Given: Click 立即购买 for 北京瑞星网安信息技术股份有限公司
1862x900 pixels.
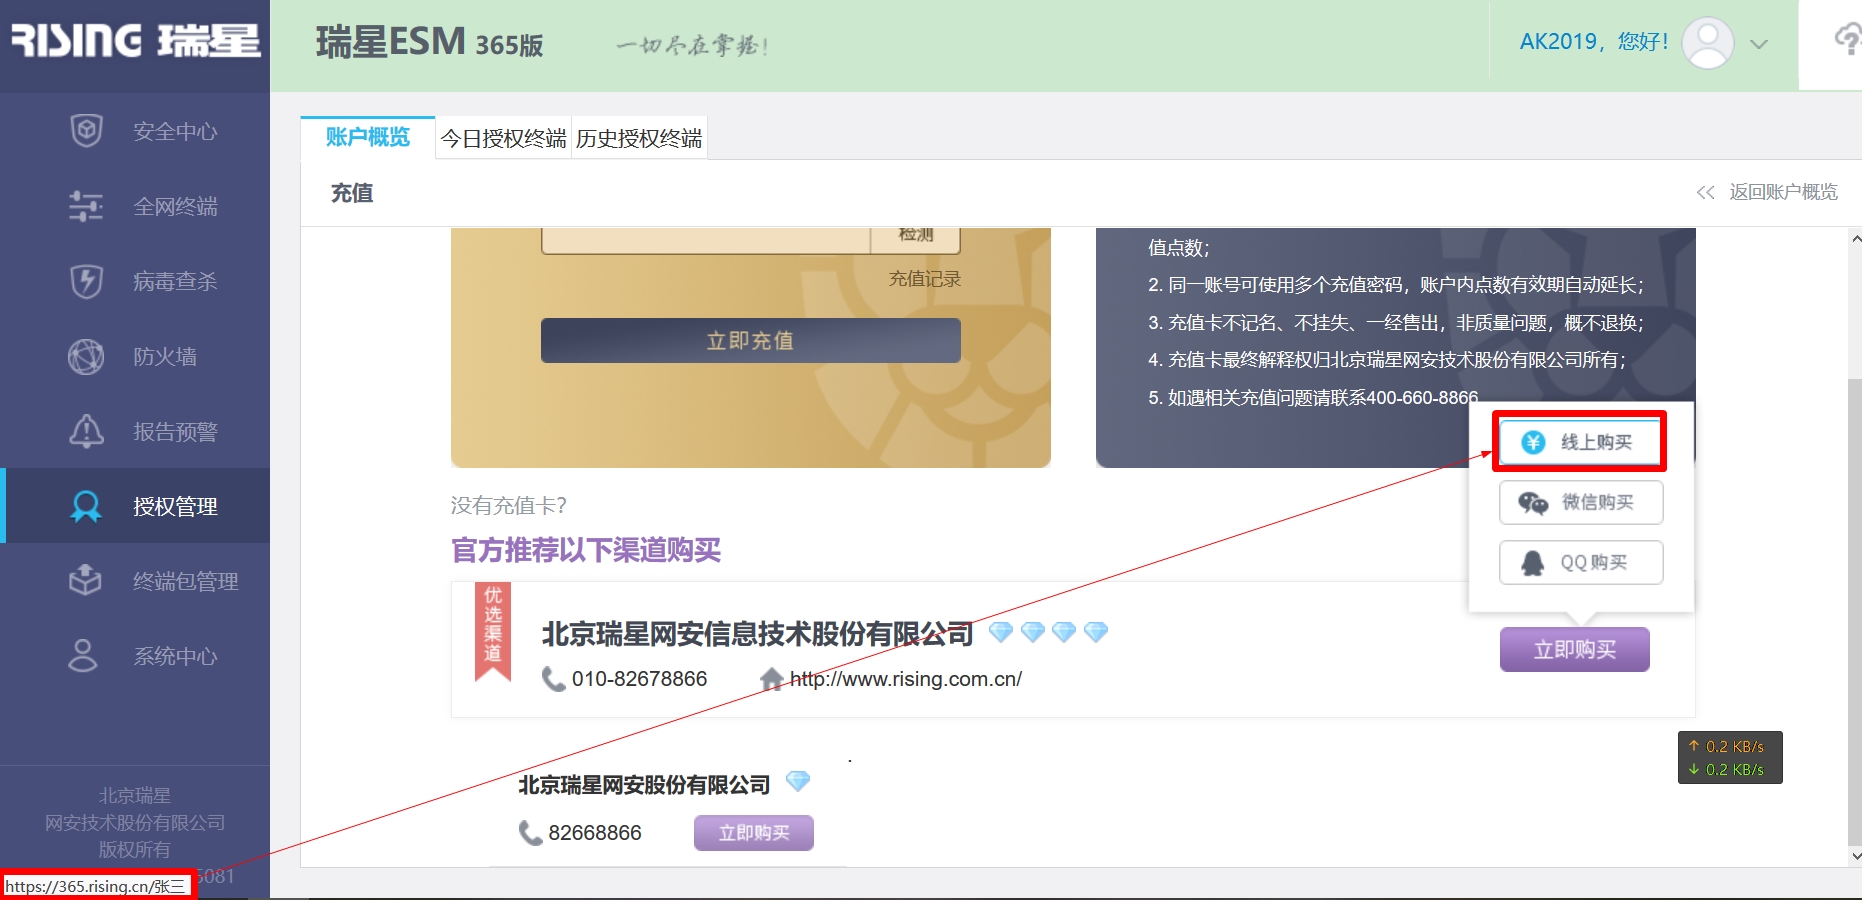Looking at the screenshot, I should pyautogui.click(x=1575, y=650).
